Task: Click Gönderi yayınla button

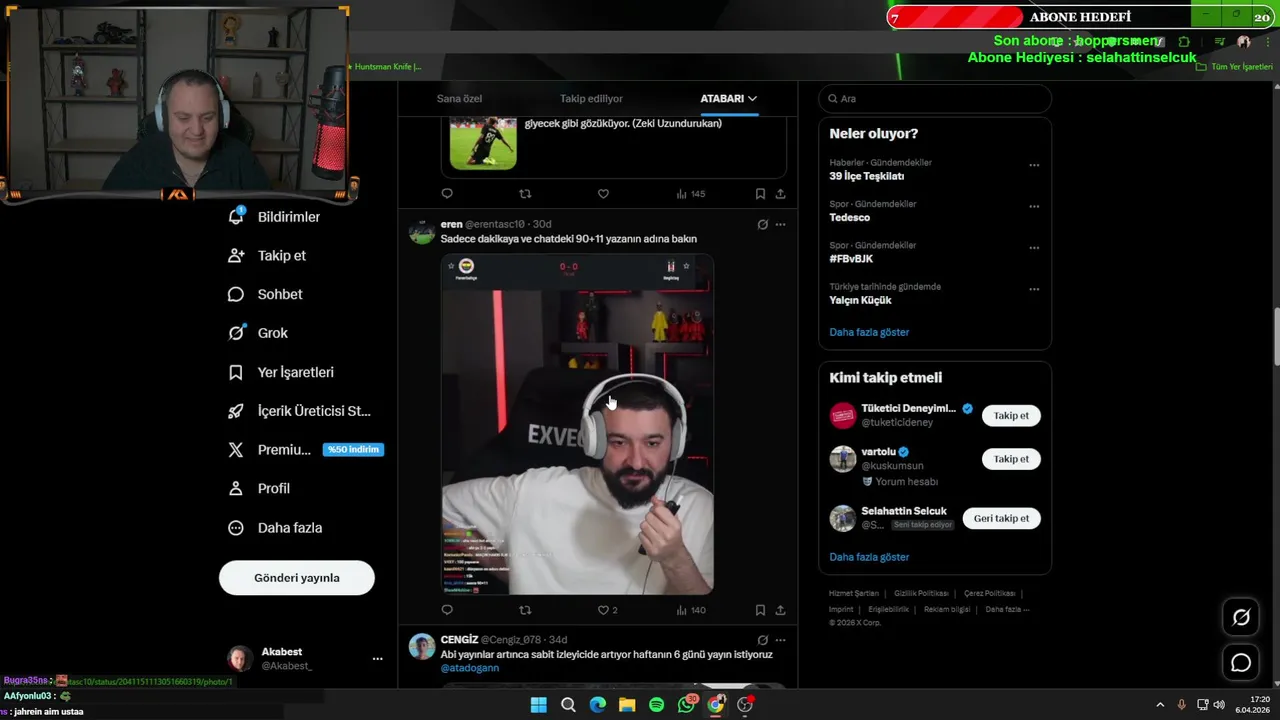Action: point(297,578)
